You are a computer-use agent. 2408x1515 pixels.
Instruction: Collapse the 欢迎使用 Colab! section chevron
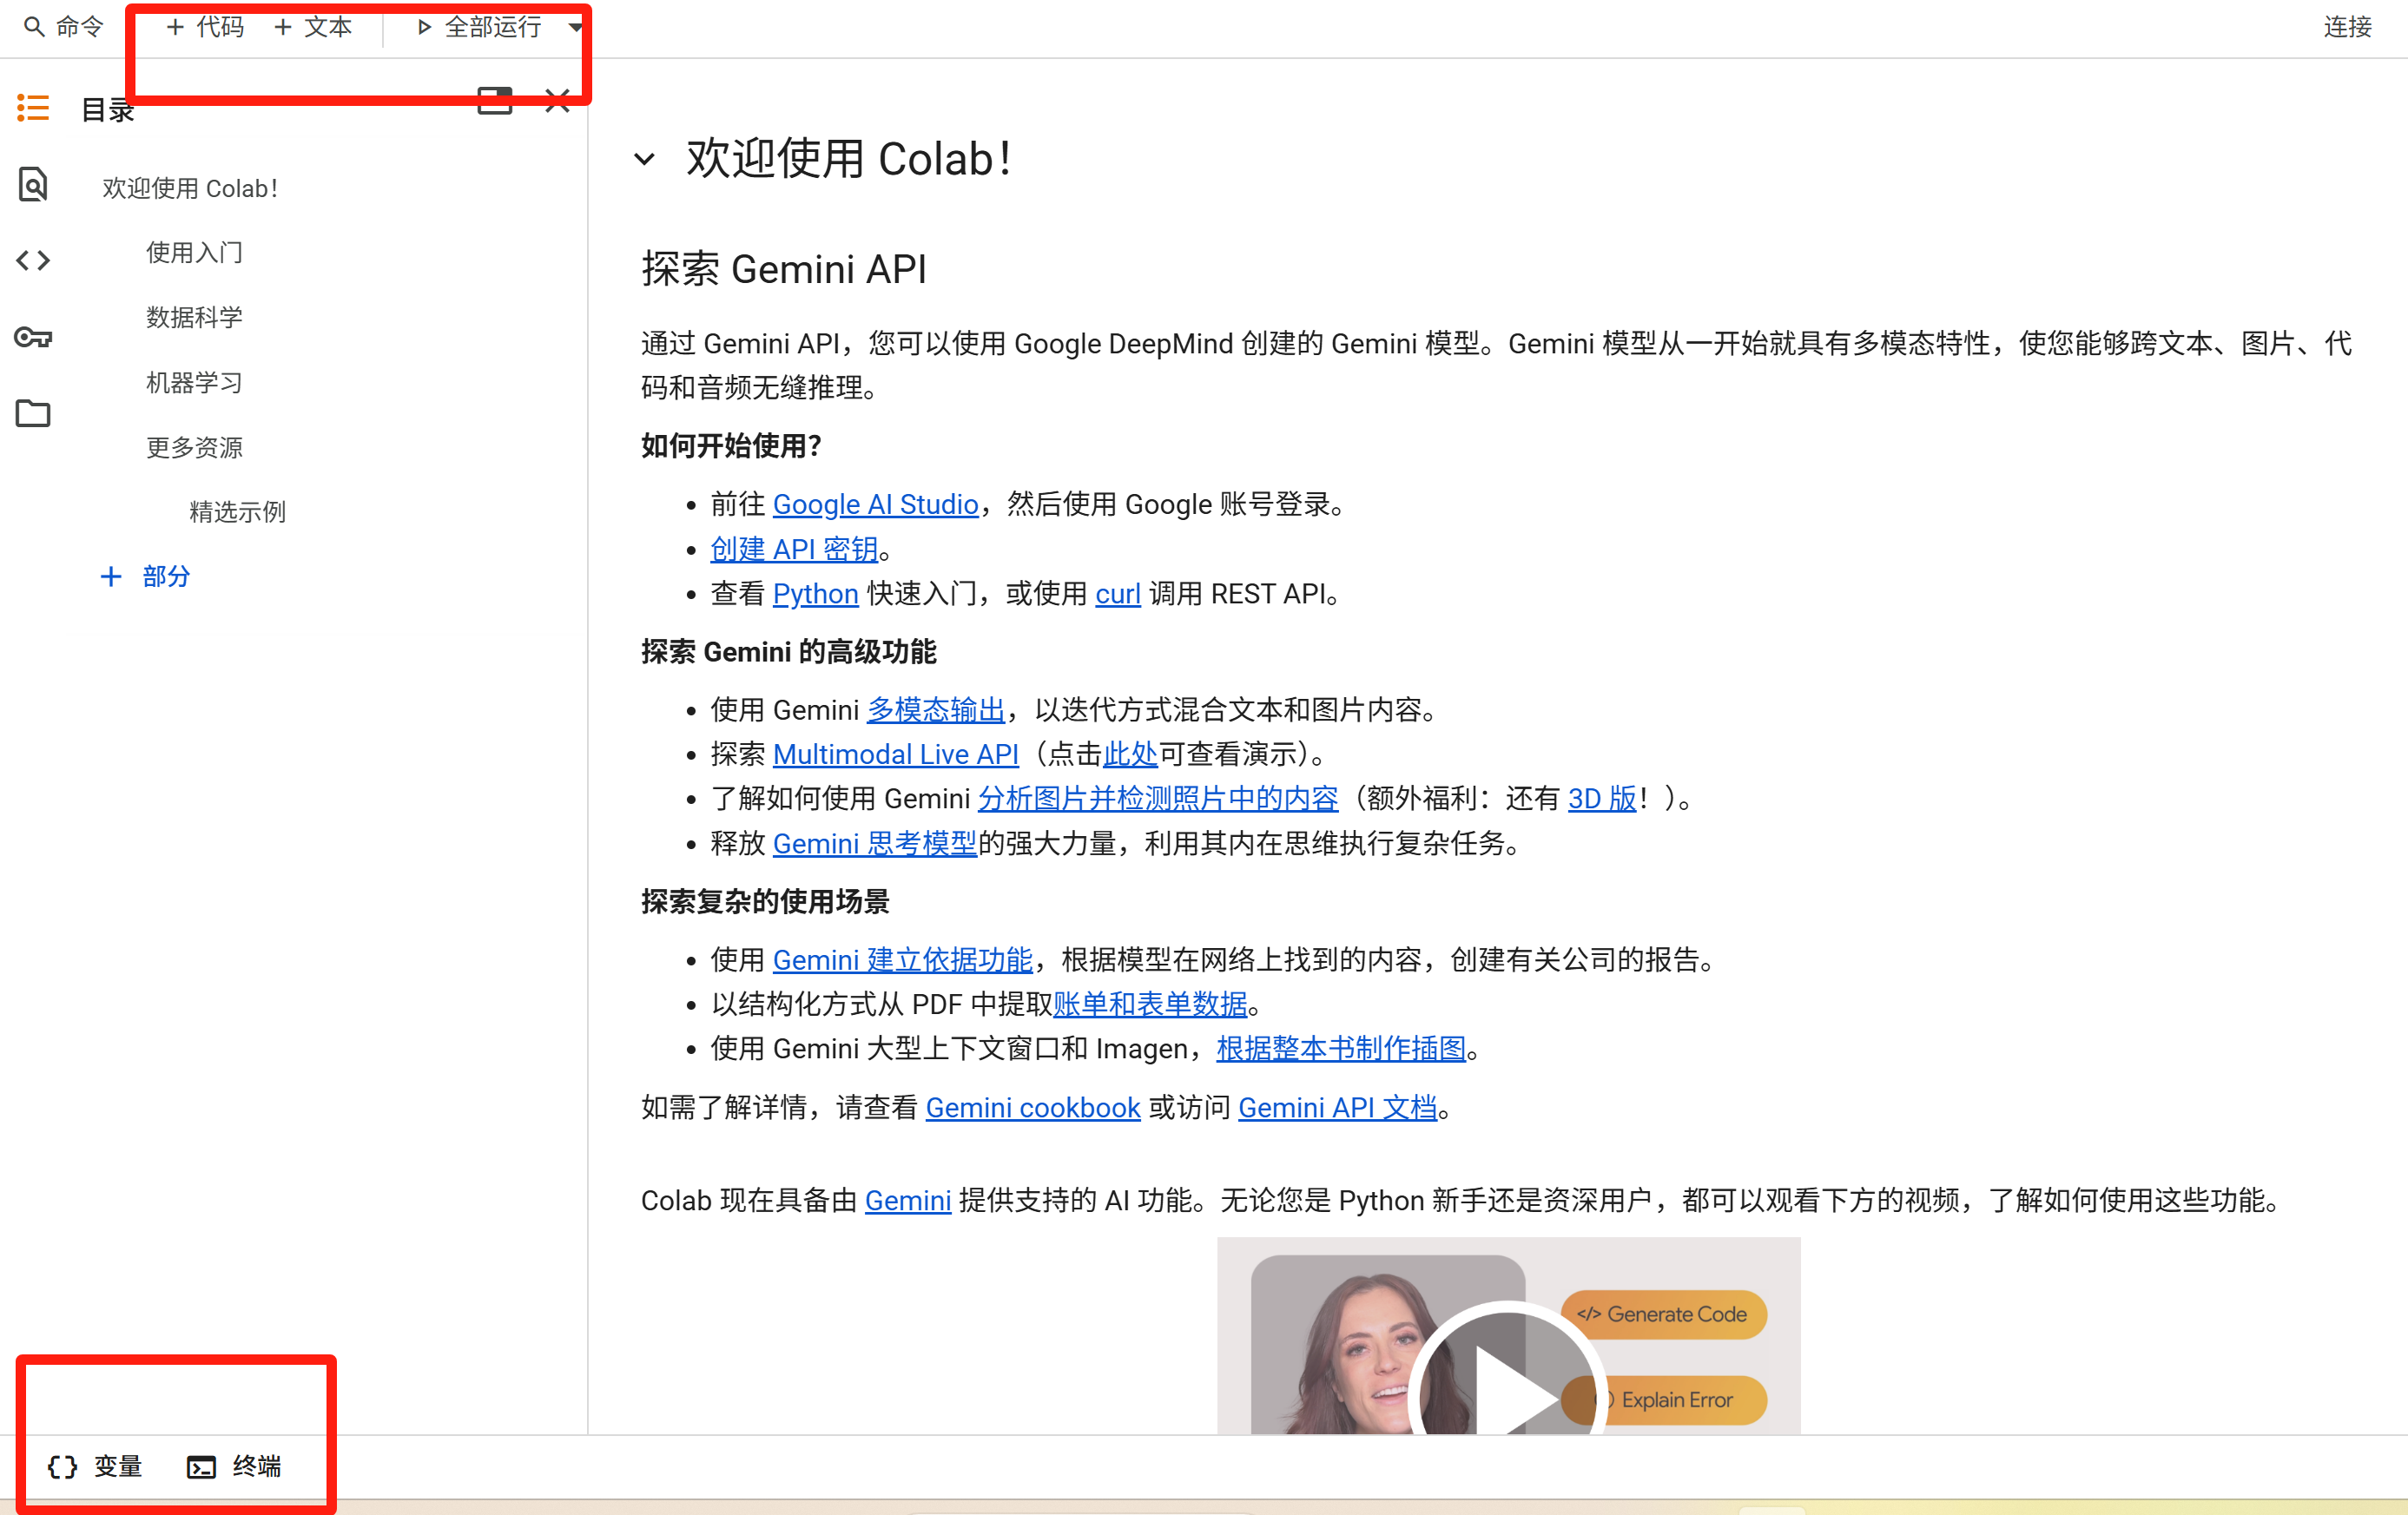click(x=645, y=159)
